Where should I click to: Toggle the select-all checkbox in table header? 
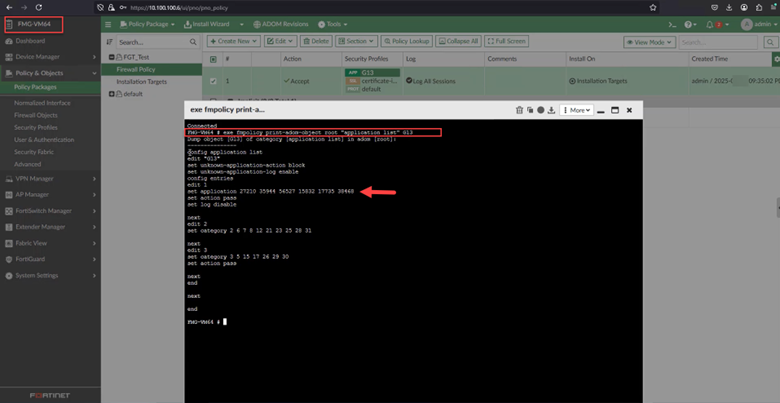pyautogui.click(x=213, y=59)
